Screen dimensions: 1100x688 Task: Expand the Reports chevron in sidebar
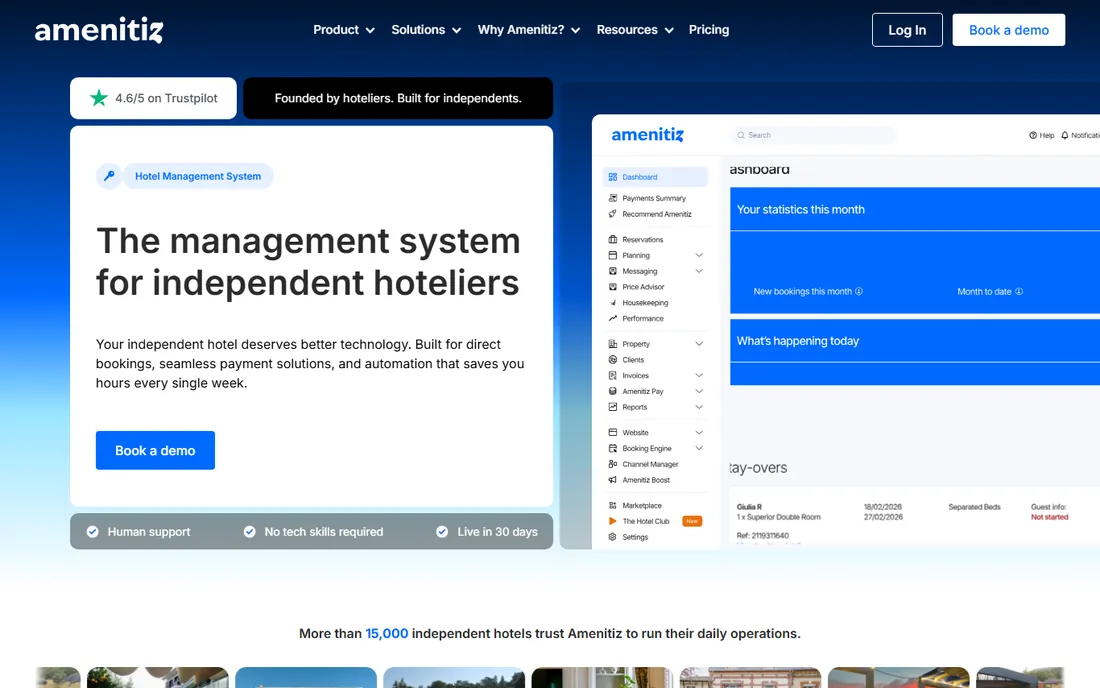tap(699, 407)
